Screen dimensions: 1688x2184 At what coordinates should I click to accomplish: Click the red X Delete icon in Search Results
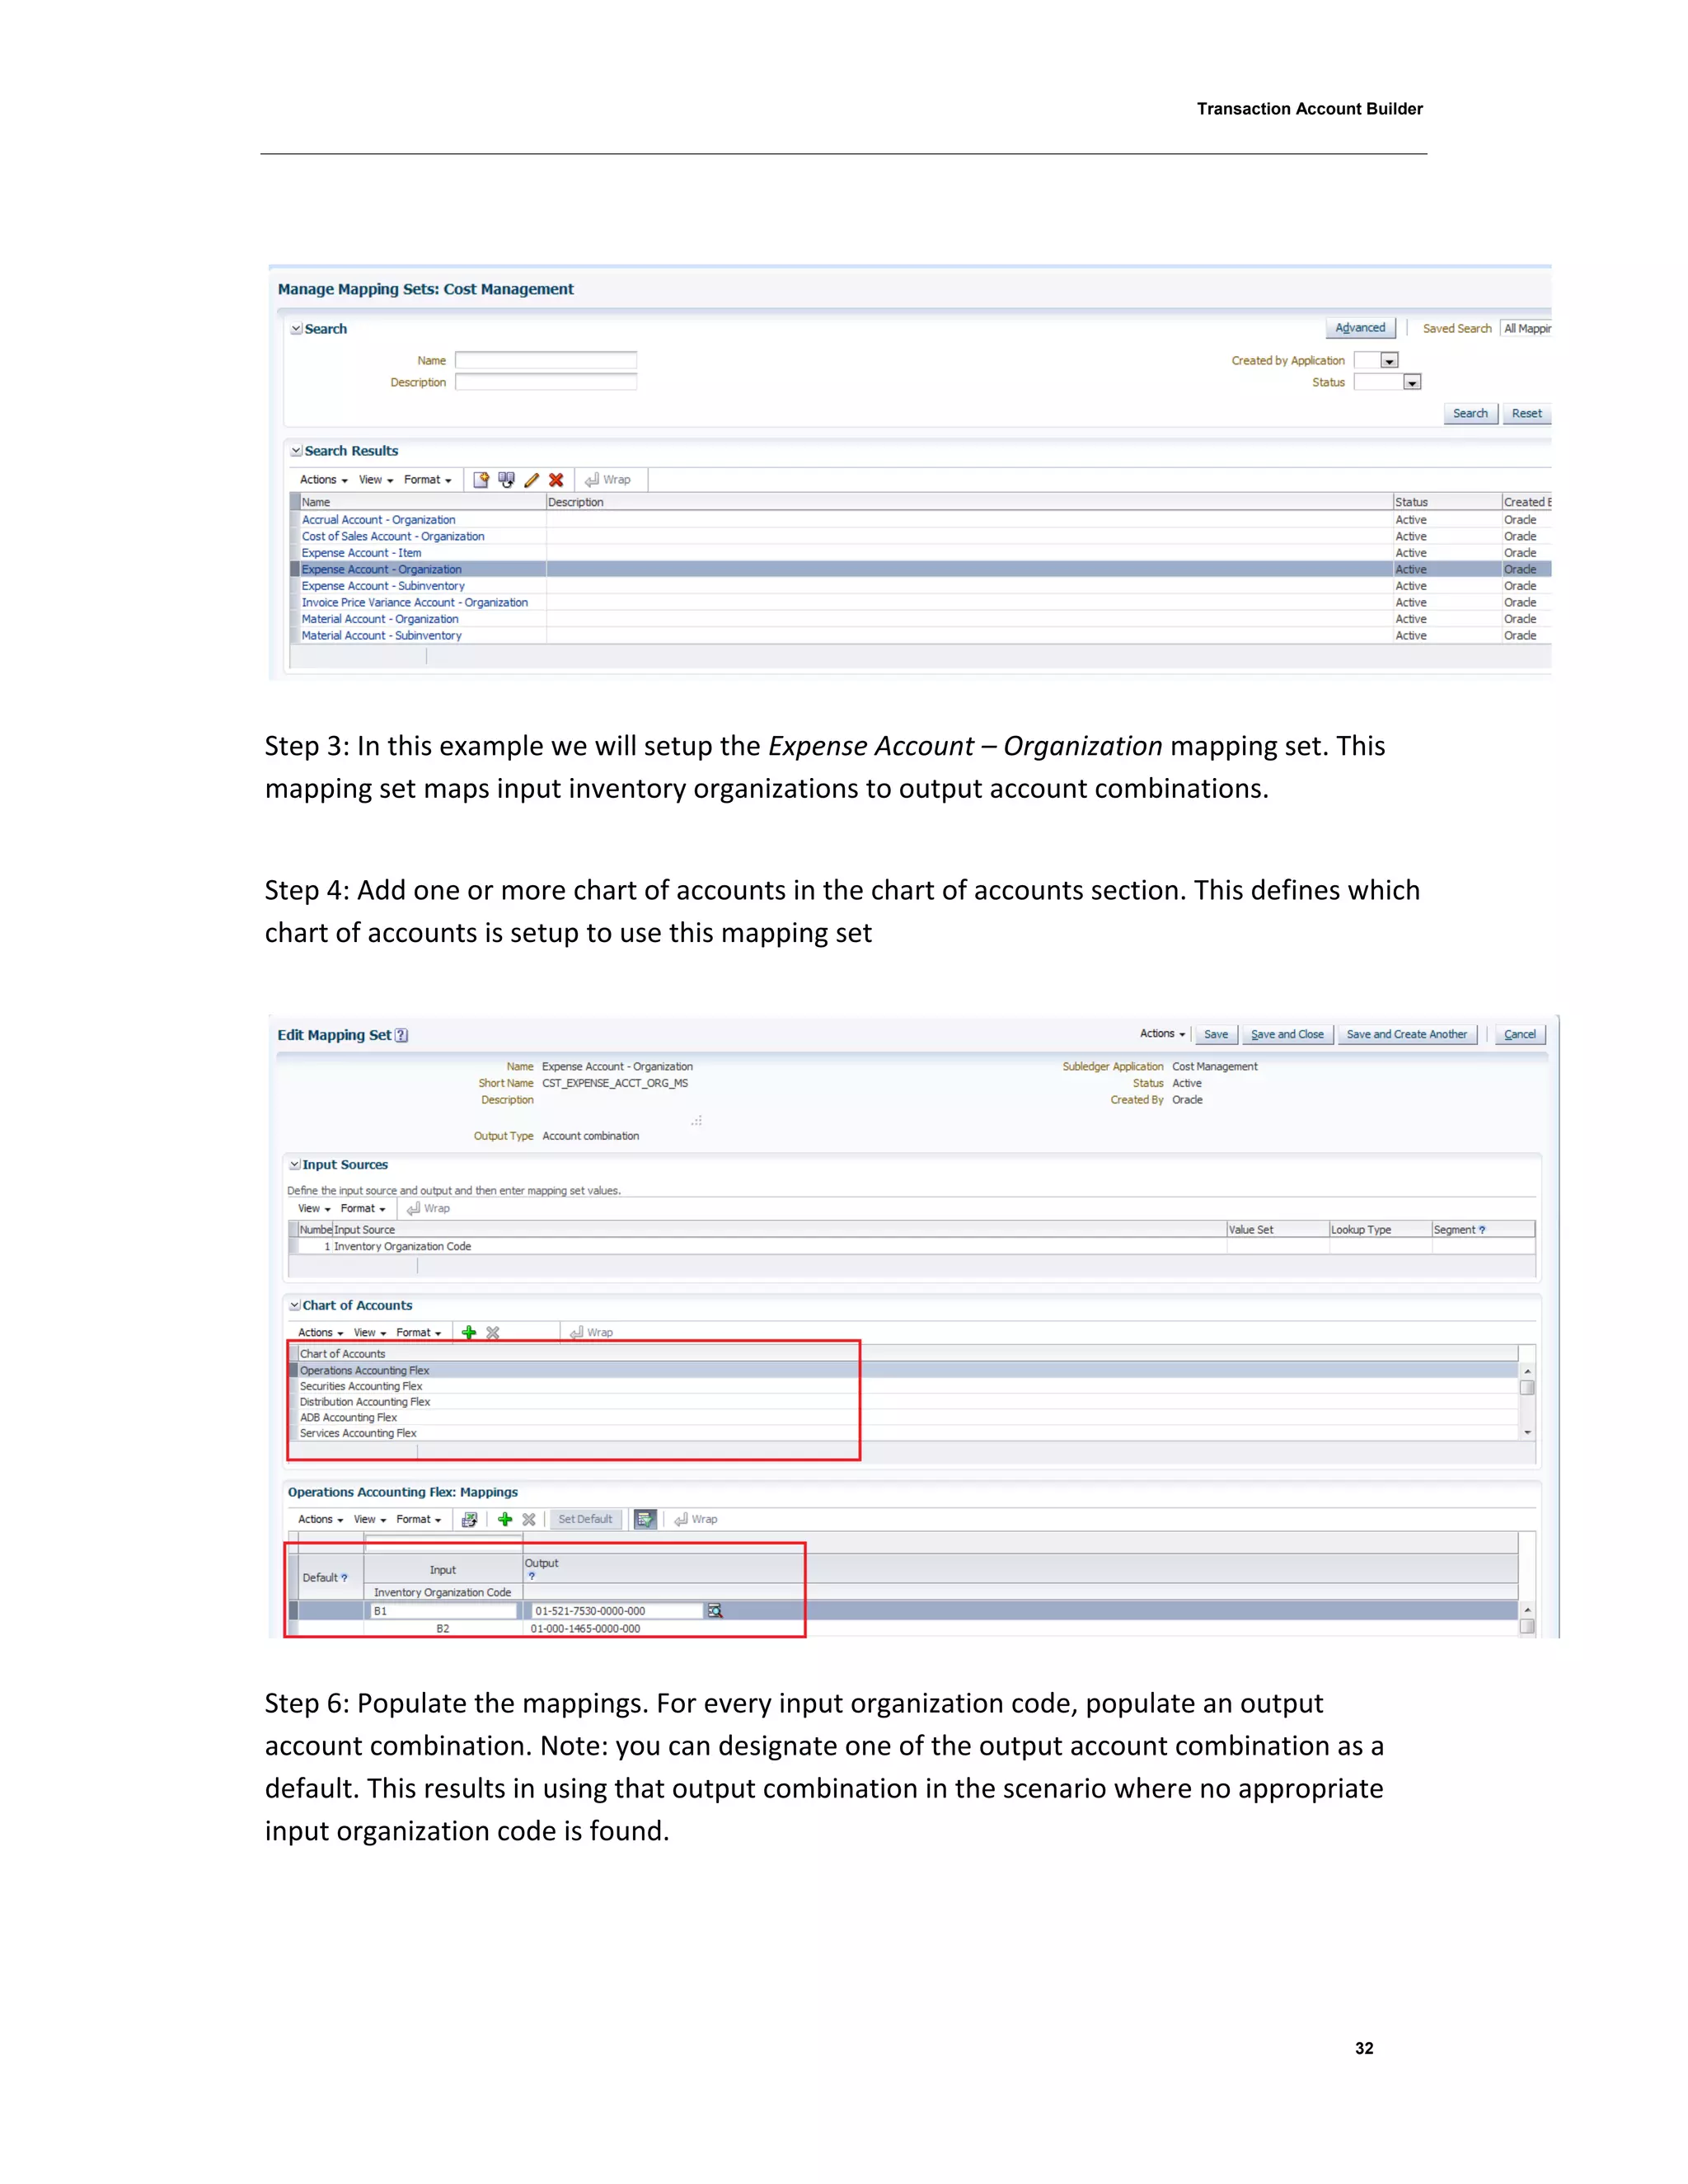point(556,480)
